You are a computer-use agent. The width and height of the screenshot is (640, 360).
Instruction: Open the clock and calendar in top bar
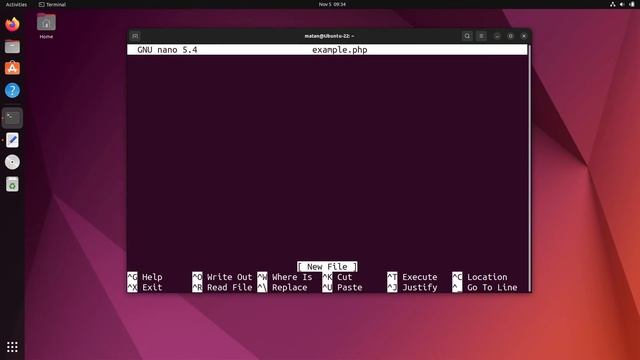pyautogui.click(x=332, y=4)
